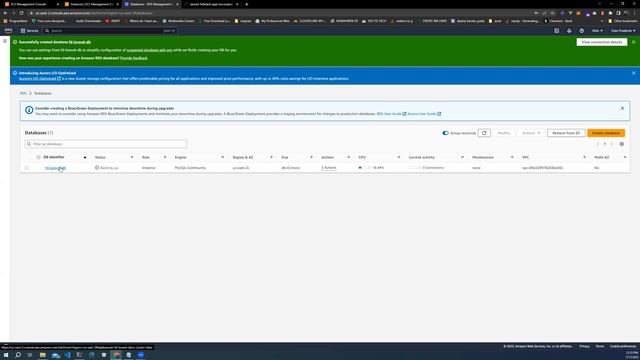
Task: Open the CloudShell icon in the header
Action: pyautogui.click(x=556, y=31)
